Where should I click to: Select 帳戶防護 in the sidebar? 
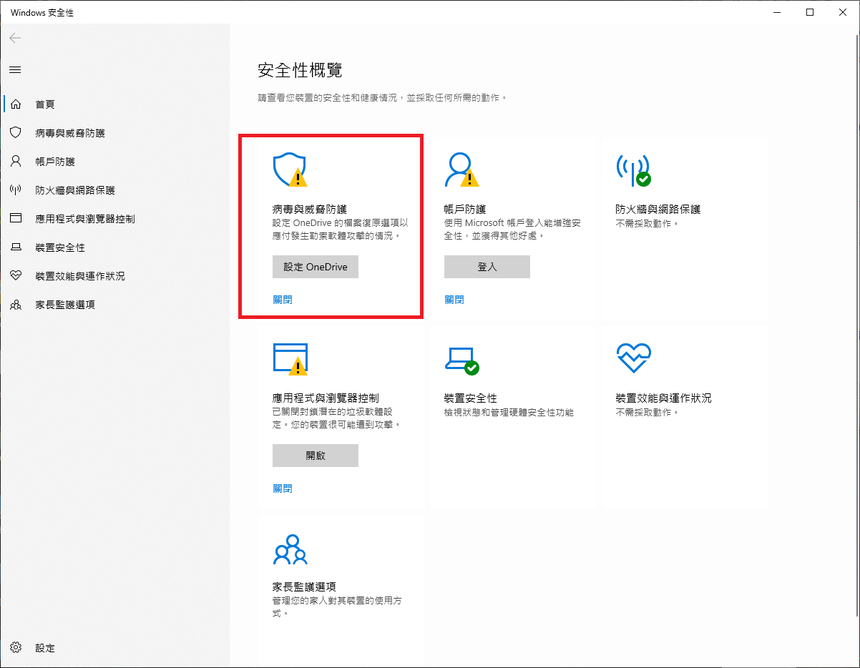[x=55, y=161]
